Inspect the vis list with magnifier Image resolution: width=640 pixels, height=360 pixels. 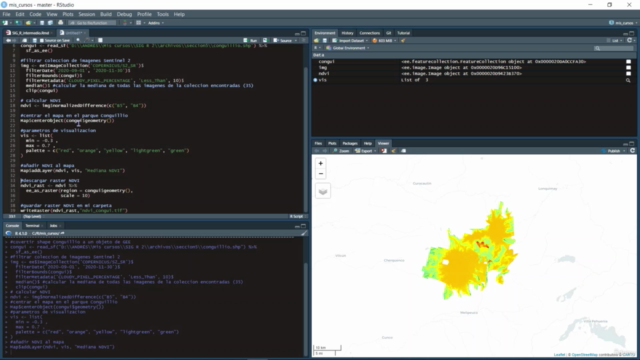(x=628, y=80)
